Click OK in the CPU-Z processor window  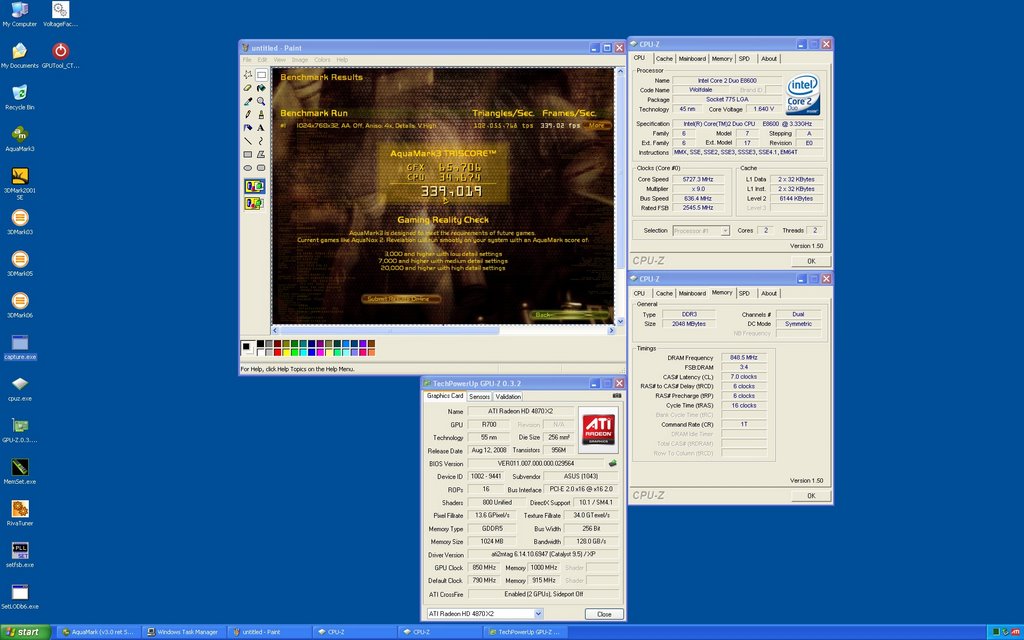tap(810, 261)
